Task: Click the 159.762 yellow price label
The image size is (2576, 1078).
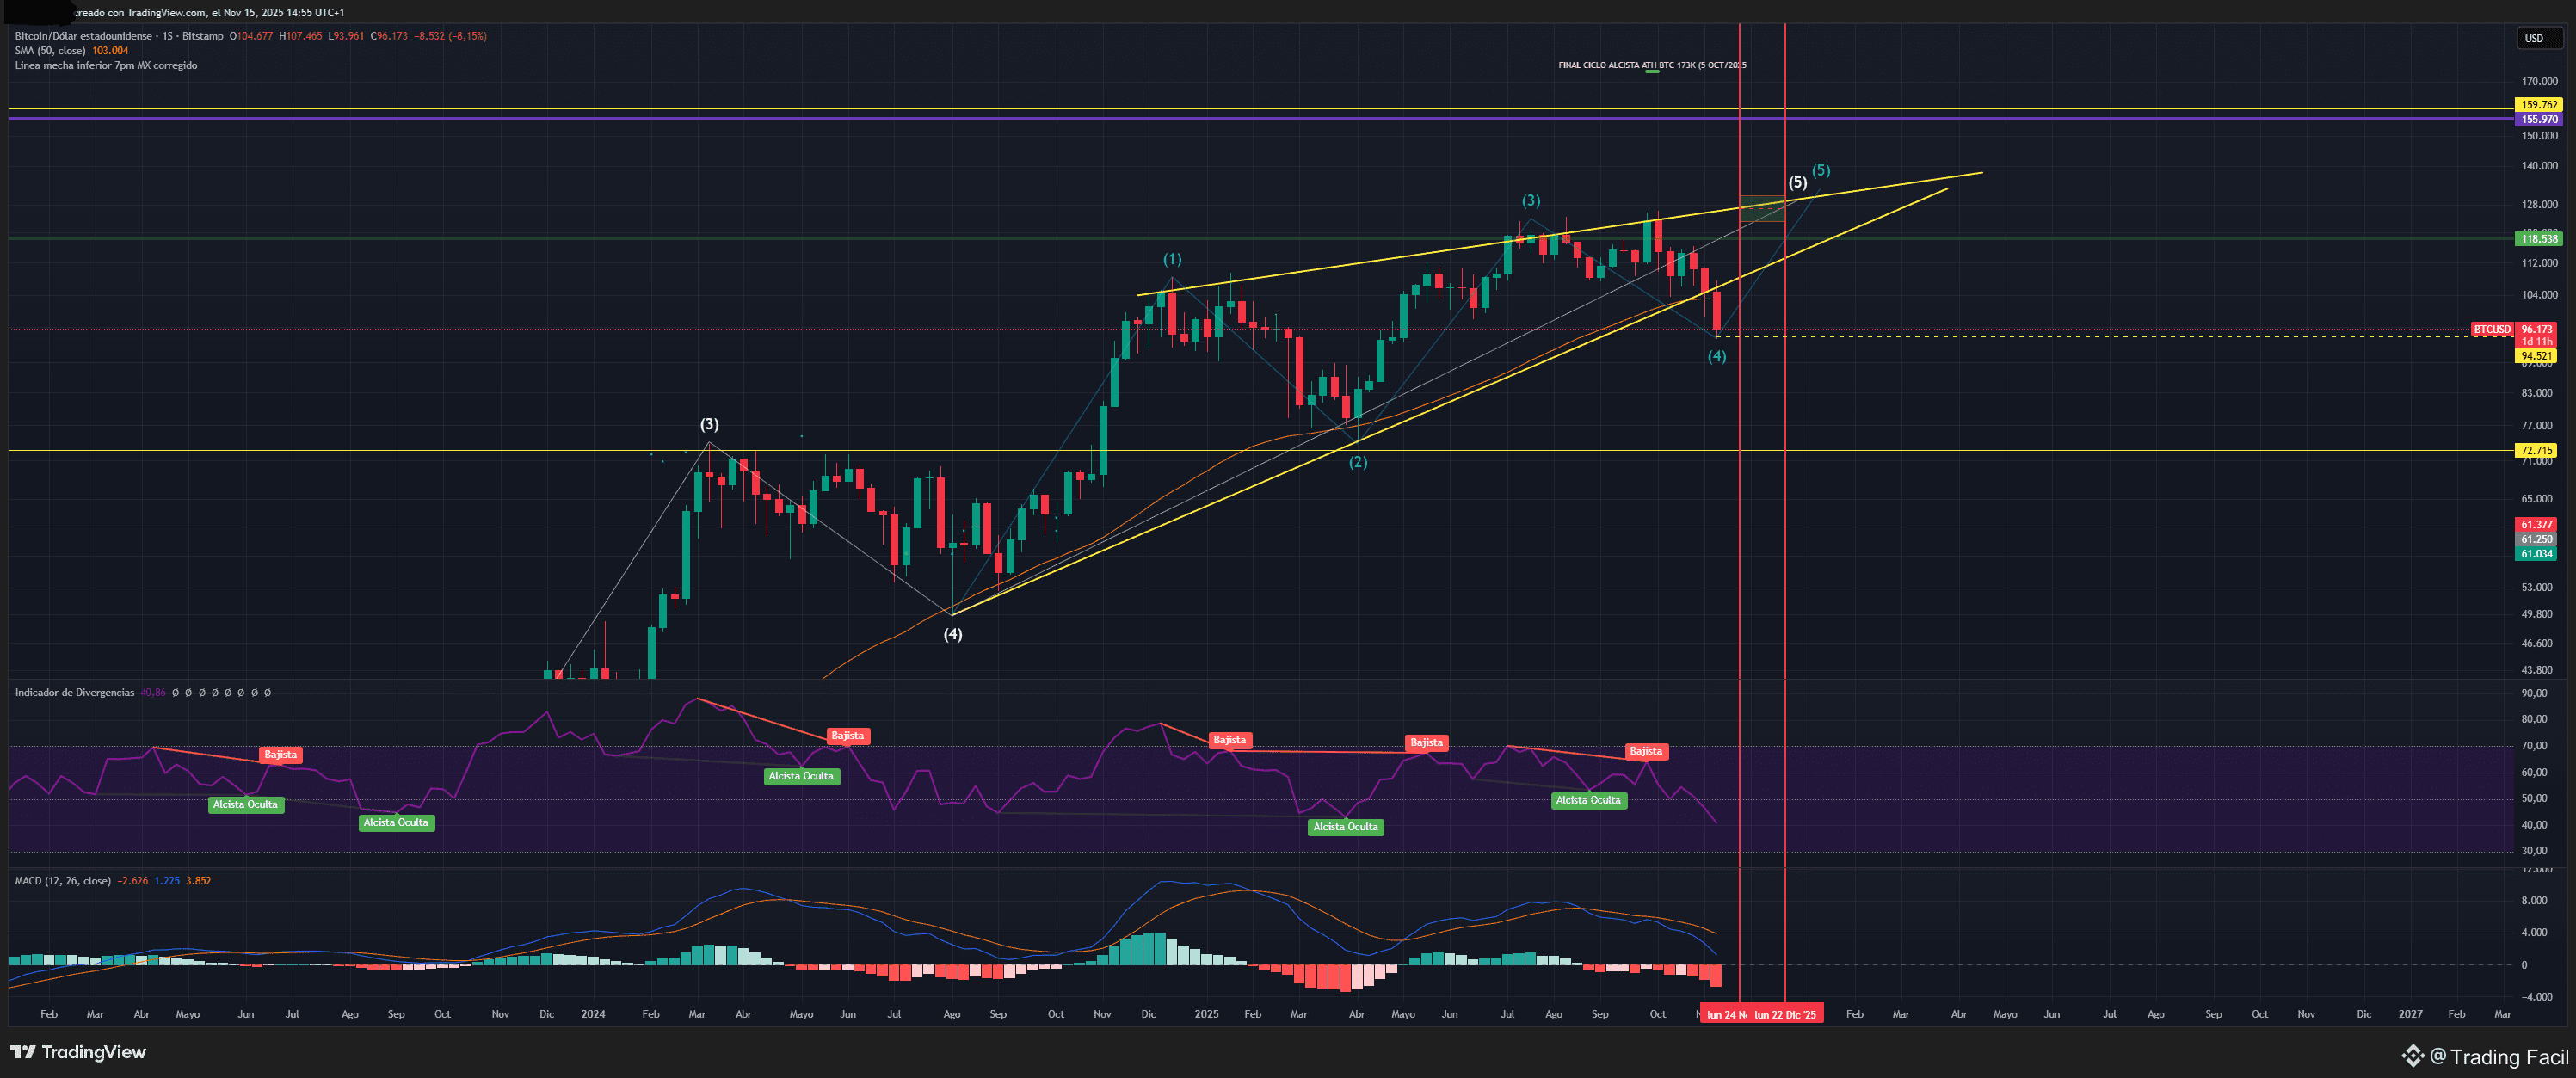Action: pyautogui.click(x=2538, y=104)
